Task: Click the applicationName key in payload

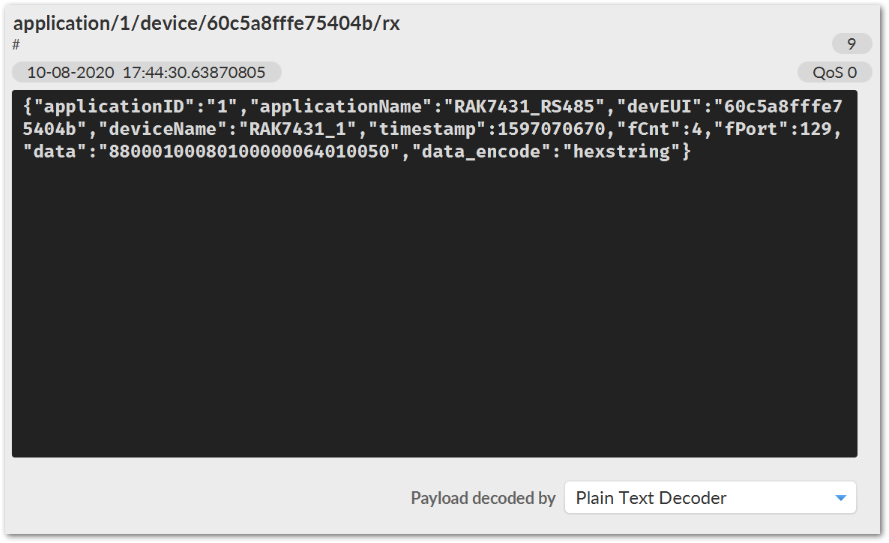Action: point(340,106)
